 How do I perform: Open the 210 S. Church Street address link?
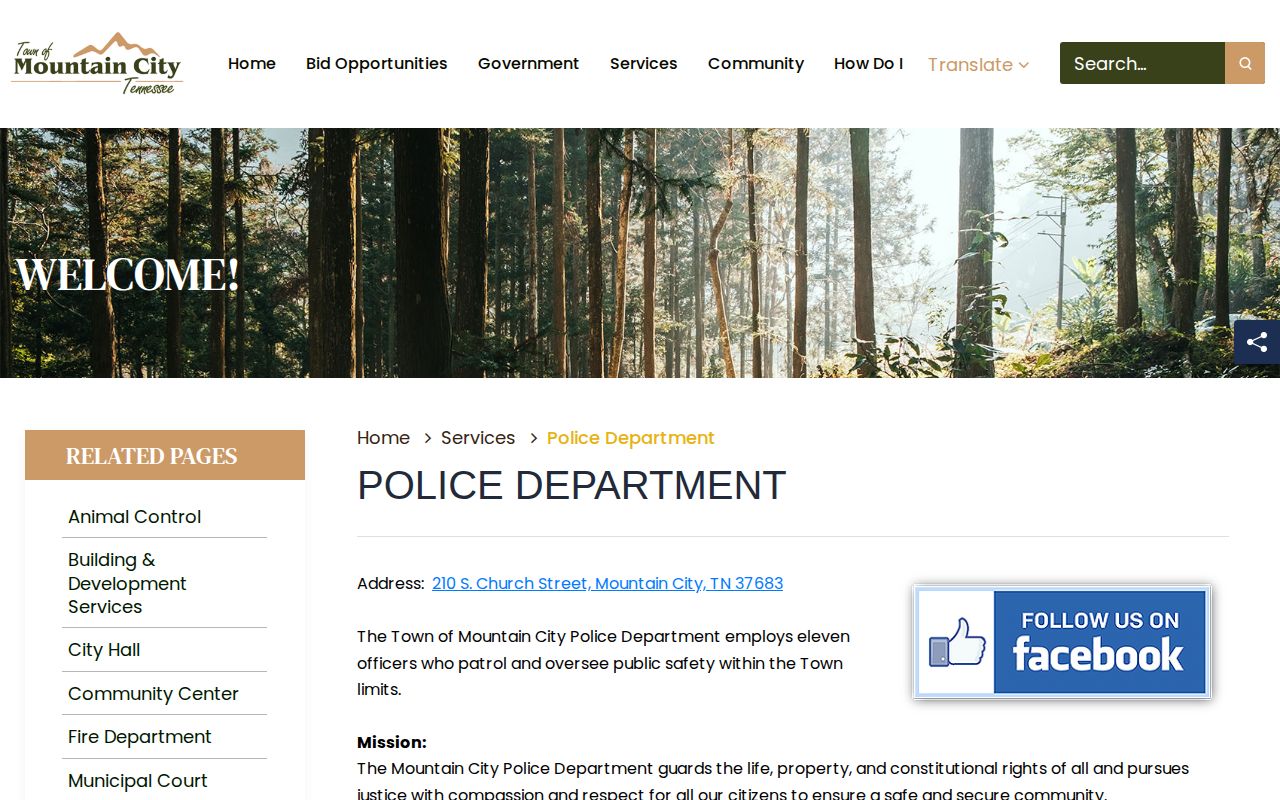608,584
